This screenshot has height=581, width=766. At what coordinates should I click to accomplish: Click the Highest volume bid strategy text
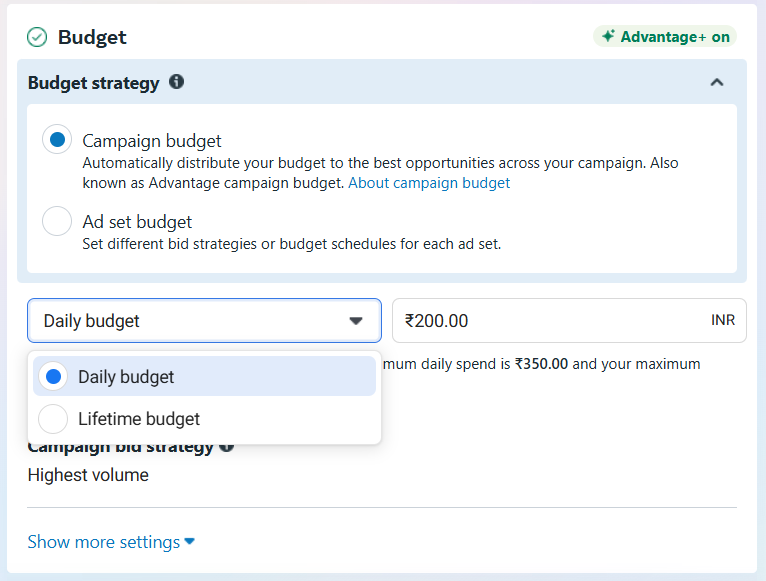(88, 475)
